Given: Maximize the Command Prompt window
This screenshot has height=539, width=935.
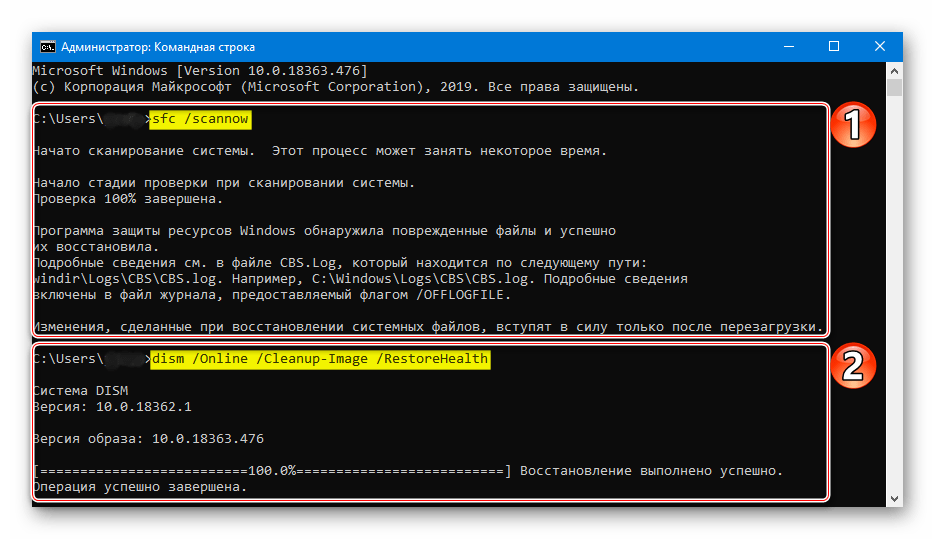Looking at the screenshot, I should (x=834, y=47).
